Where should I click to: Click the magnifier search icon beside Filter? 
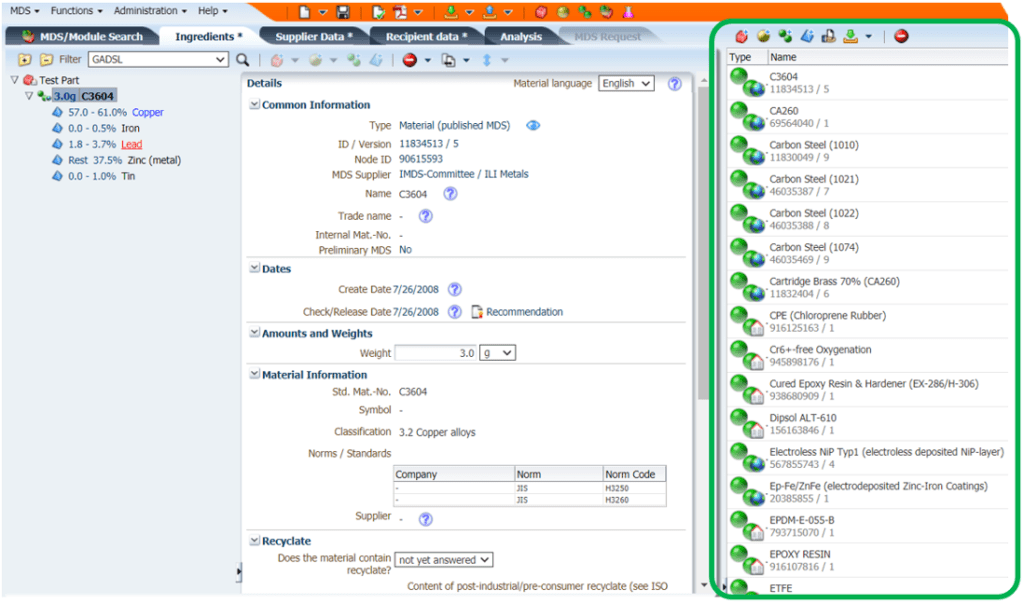(x=242, y=60)
